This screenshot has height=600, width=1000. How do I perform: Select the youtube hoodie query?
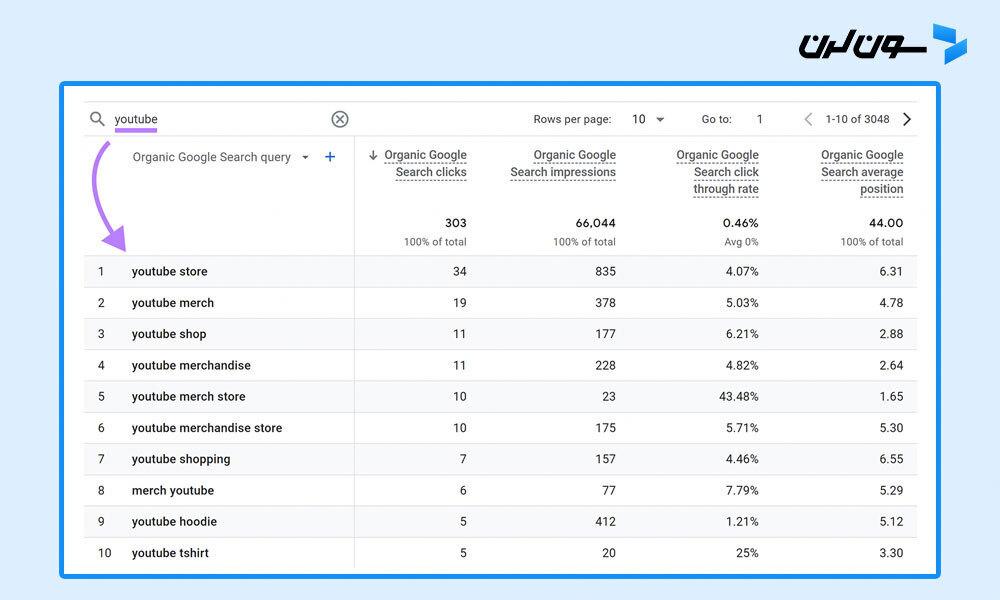coord(174,522)
